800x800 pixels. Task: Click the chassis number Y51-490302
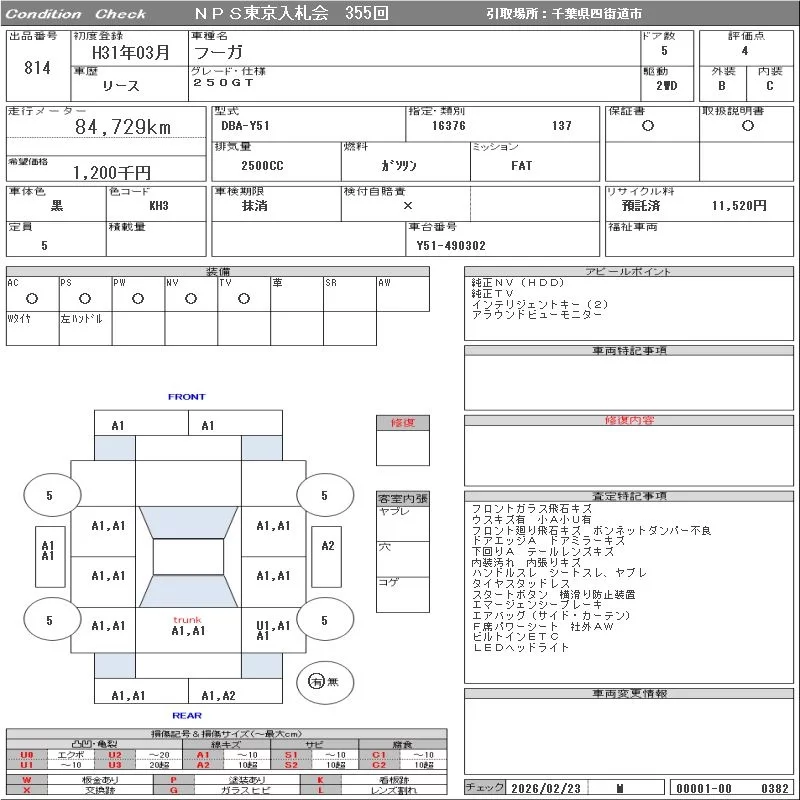coord(451,245)
